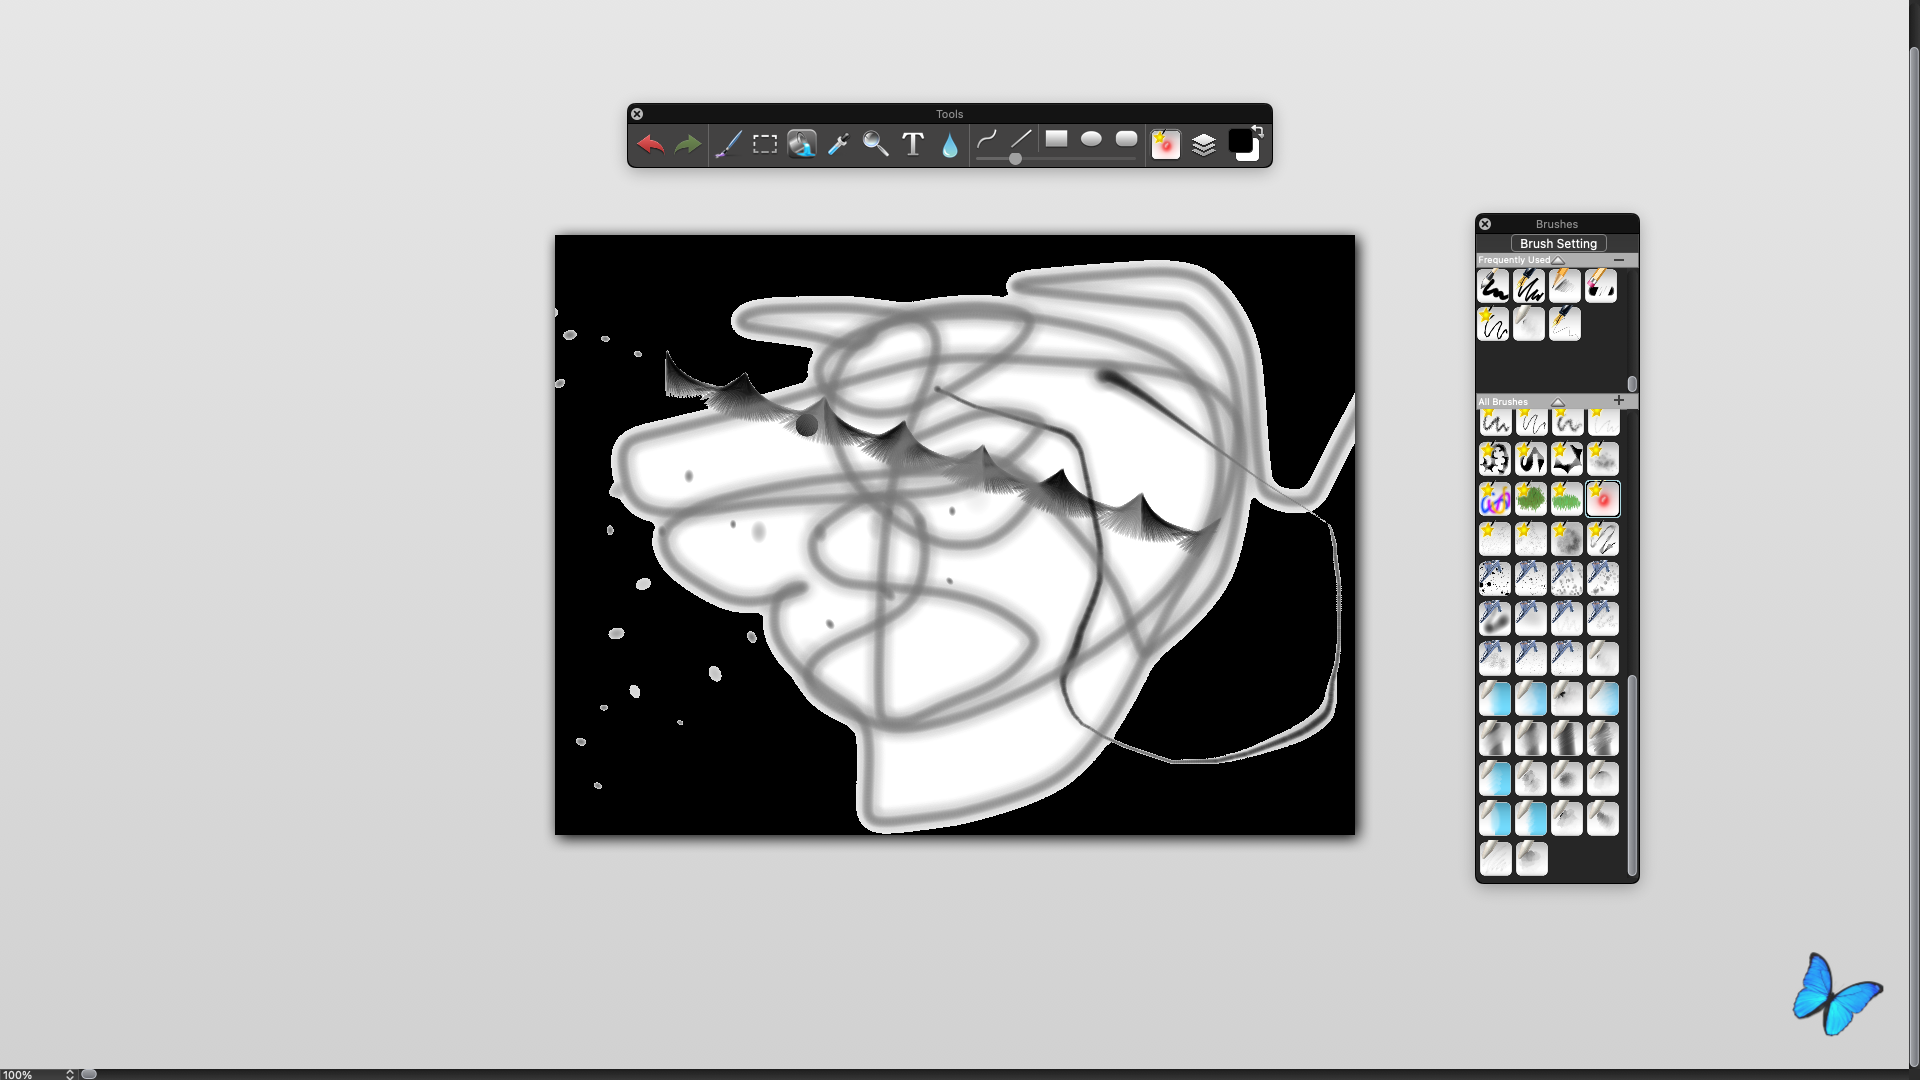1920x1080 pixels.
Task: Activate the magnifier zoom tool
Action: click(x=876, y=145)
